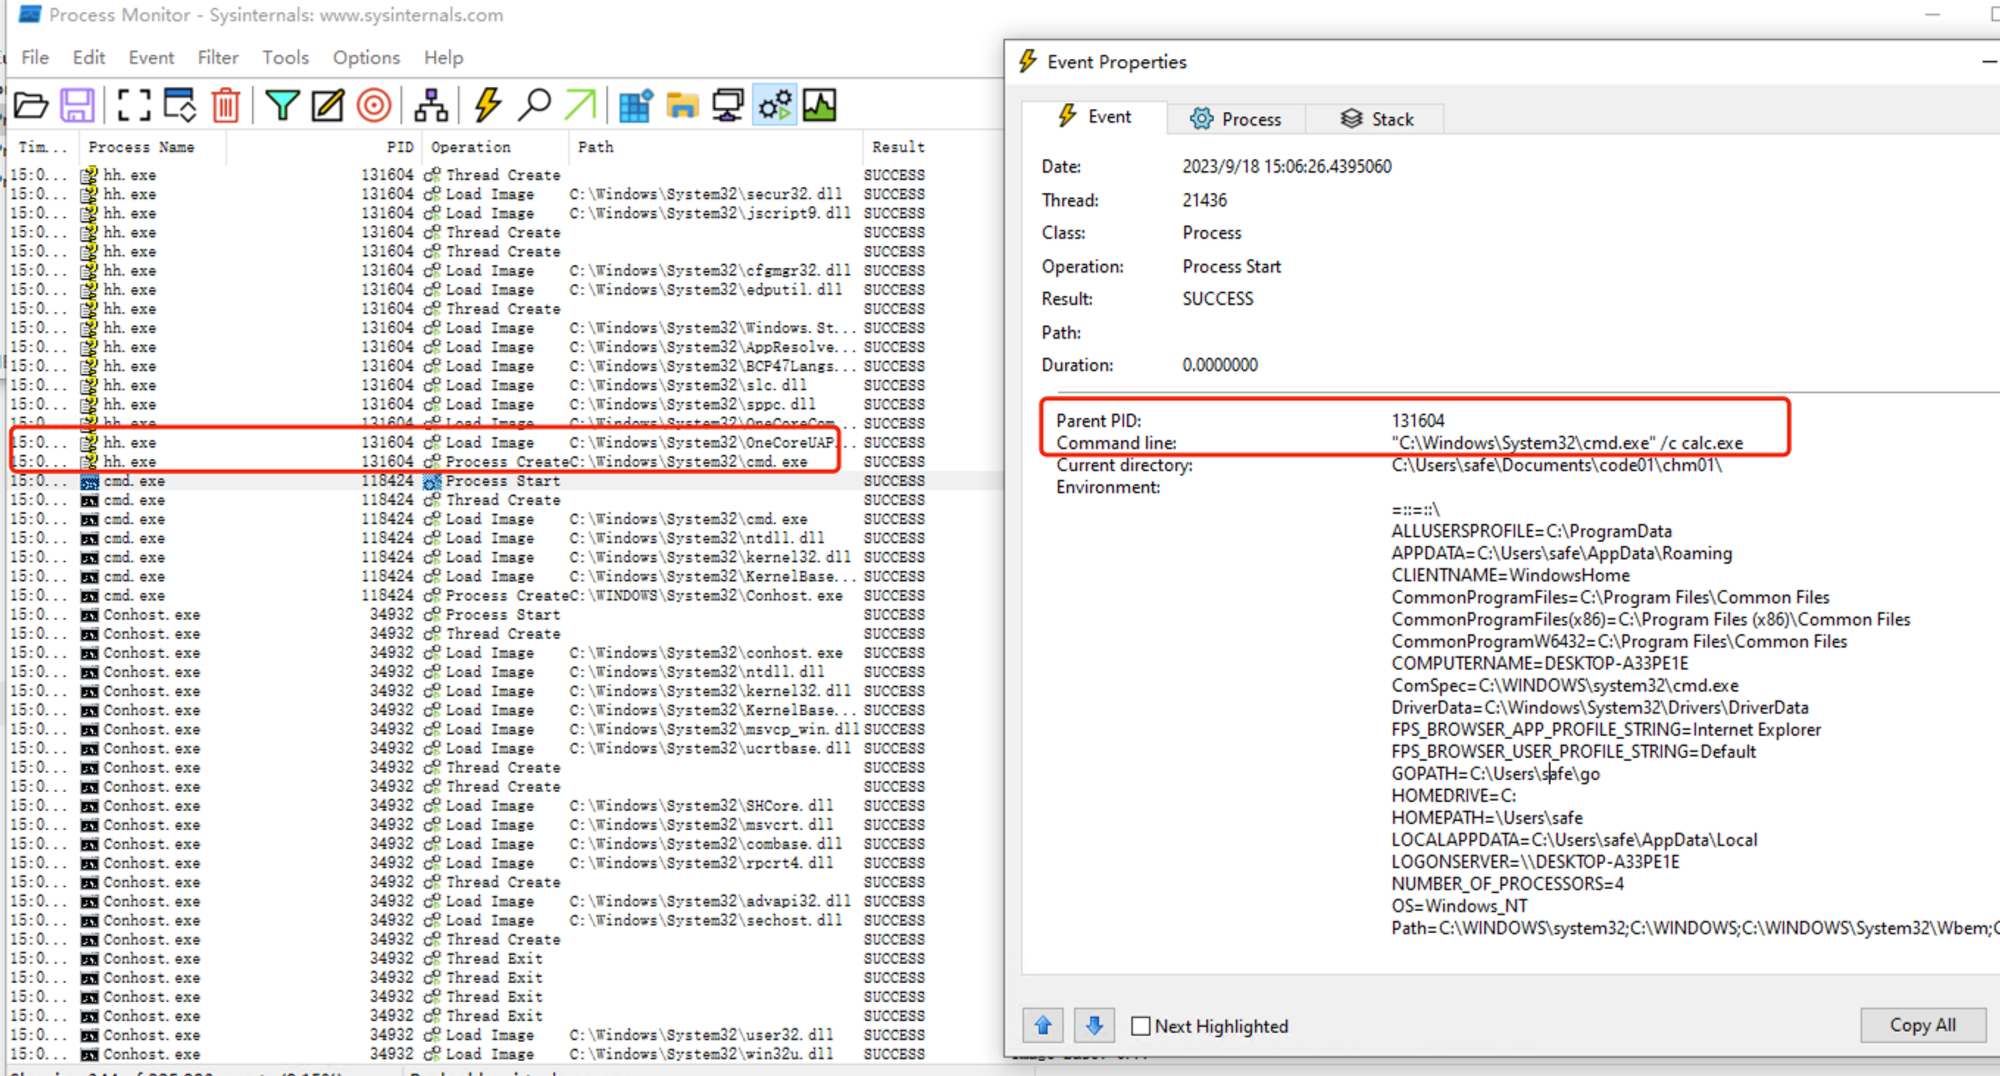Open the Process Tree icon
The height and width of the screenshot is (1076, 2000).
point(431,105)
